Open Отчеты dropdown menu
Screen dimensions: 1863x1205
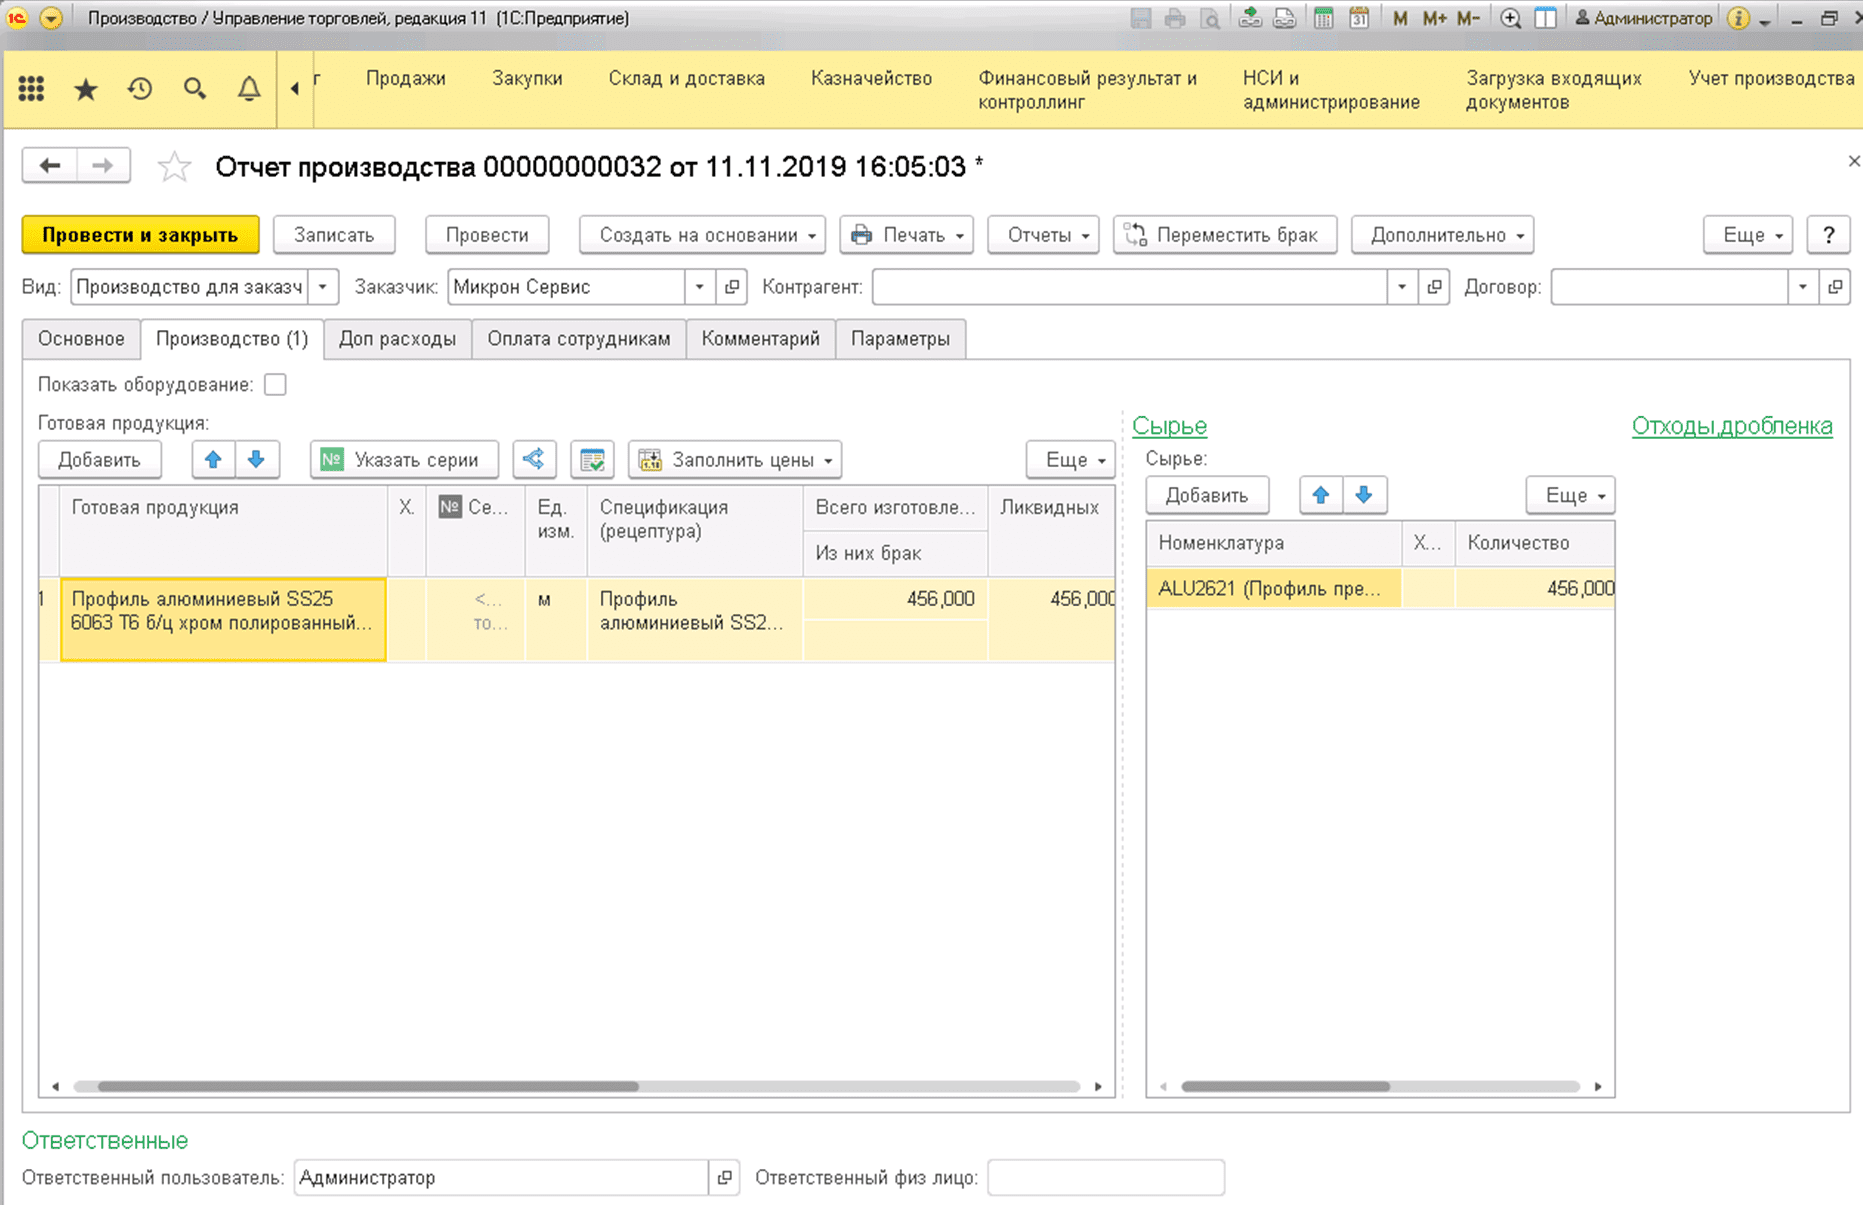tap(1044, 235)
